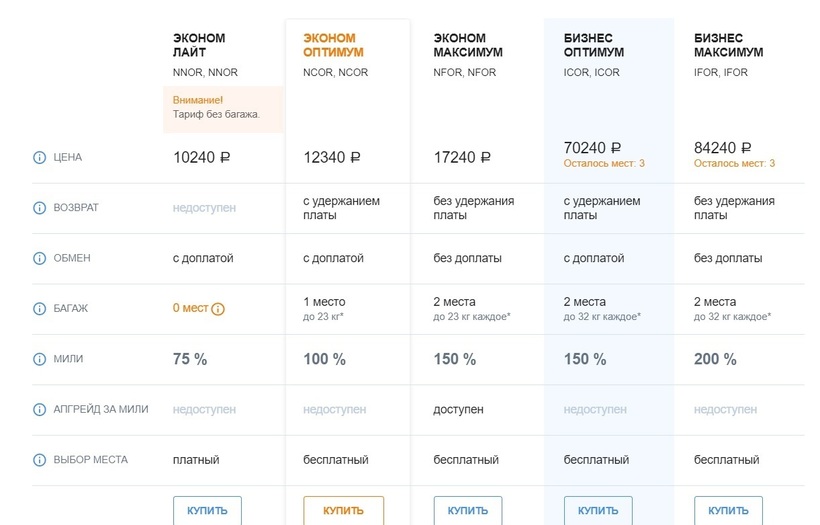The height and width of the screenshot is (525, 820).
Task: Click the info icon beside МИЛИ
Action: click(x=40, y=359)
